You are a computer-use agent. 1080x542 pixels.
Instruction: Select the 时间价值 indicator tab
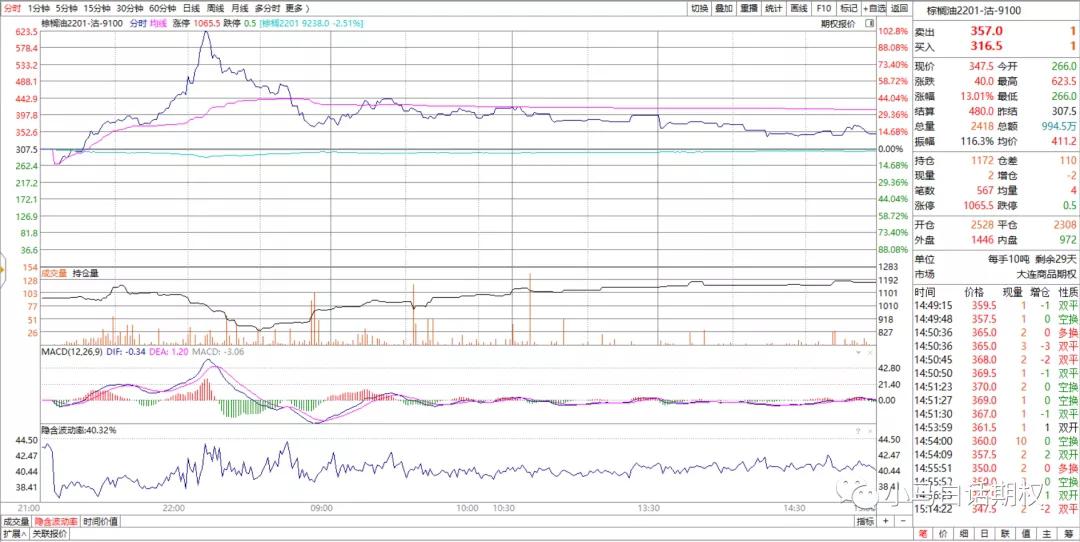click(100, 521)
